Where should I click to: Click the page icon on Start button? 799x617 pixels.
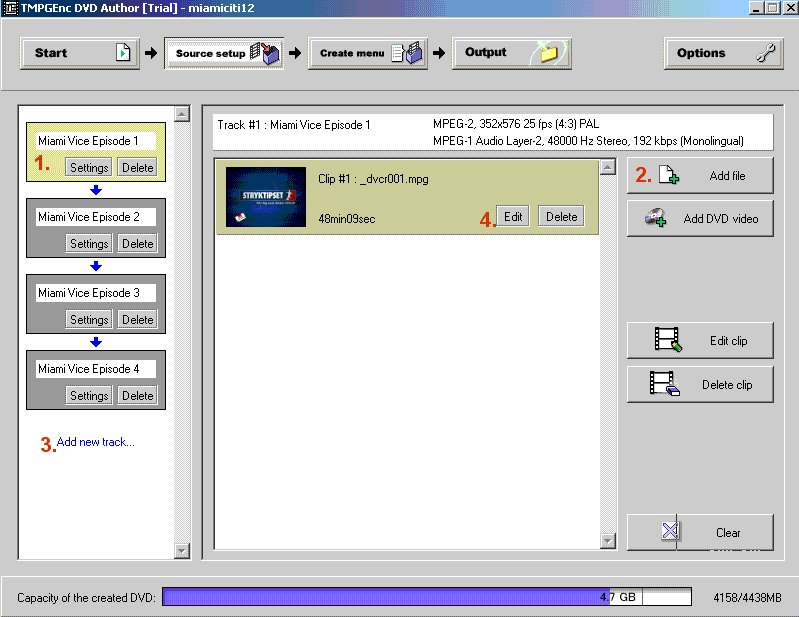coord(123,52)
